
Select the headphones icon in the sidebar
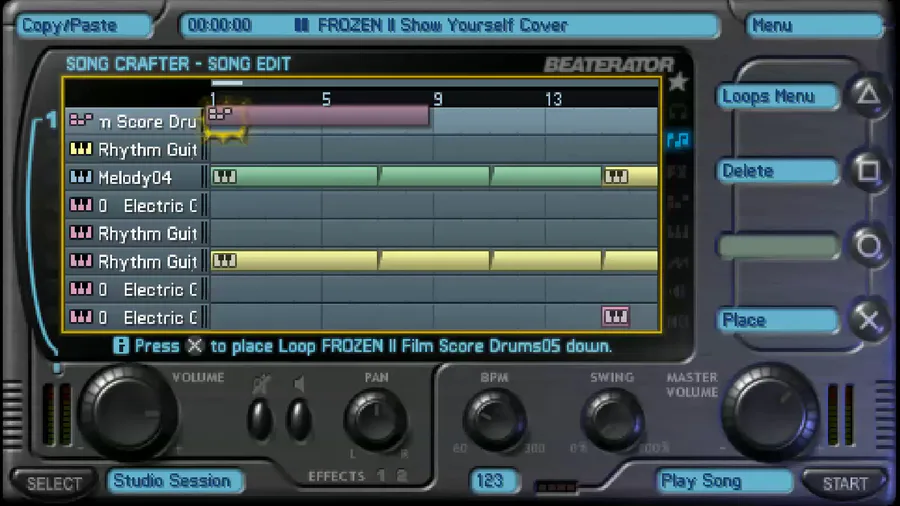(x=678, y=111)
